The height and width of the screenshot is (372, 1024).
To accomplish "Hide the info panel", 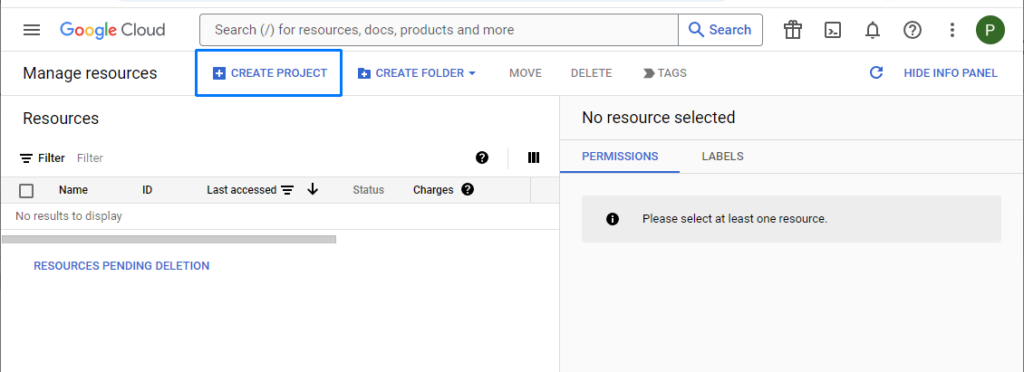I will click(x=950, y=73).
